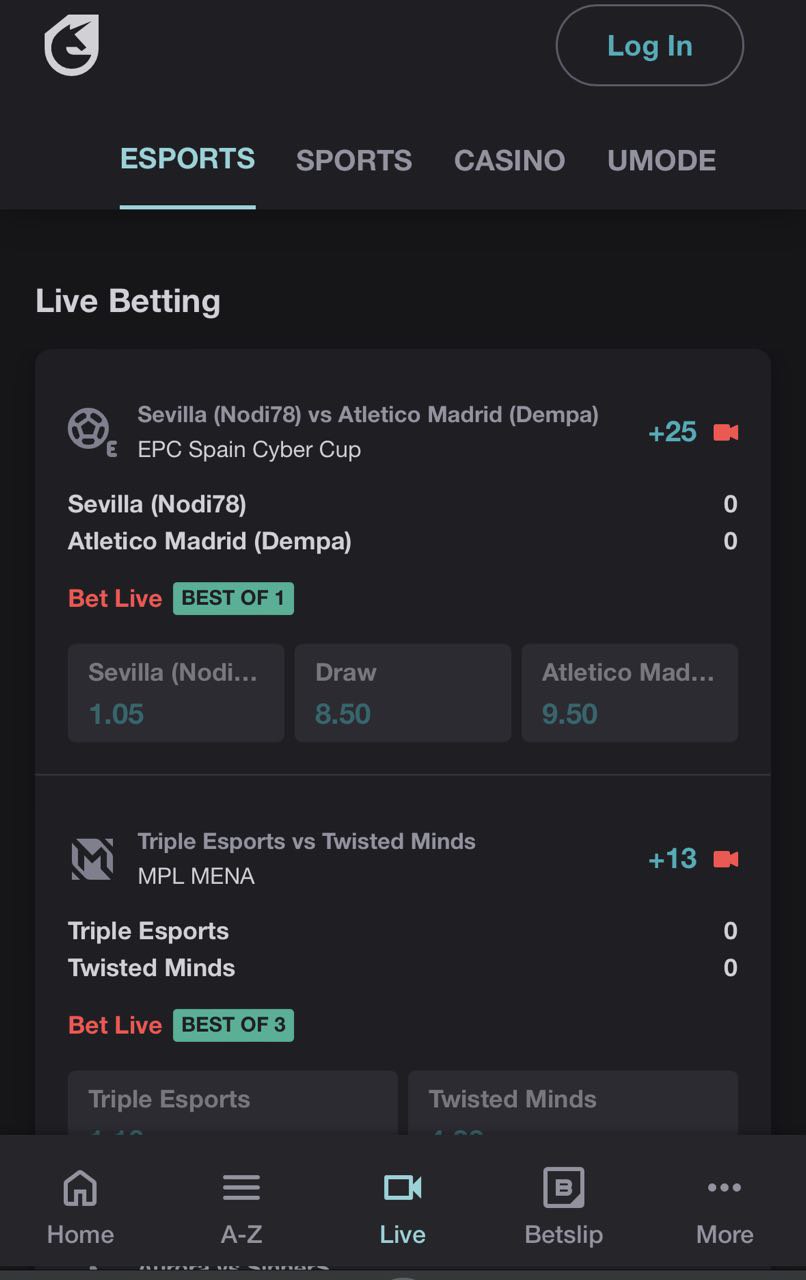Tap the football esports icon for Sevilla match
The height and width of the screenshot is (1280, 806).
pyautogui.click(x=90, y=431)
